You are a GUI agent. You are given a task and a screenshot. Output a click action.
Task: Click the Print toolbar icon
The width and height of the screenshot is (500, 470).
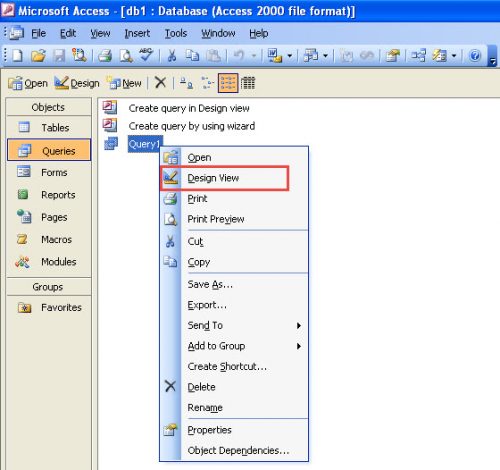click(105, 55)
